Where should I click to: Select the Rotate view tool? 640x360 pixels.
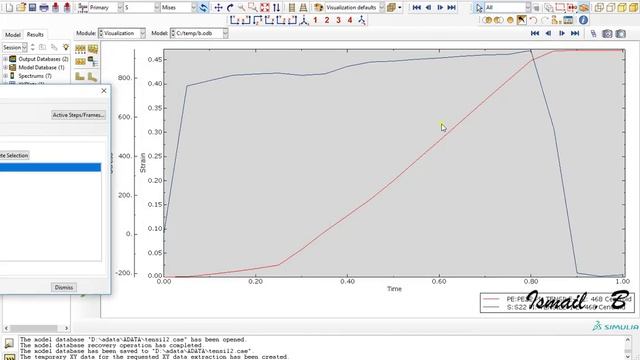click(230, 7)
